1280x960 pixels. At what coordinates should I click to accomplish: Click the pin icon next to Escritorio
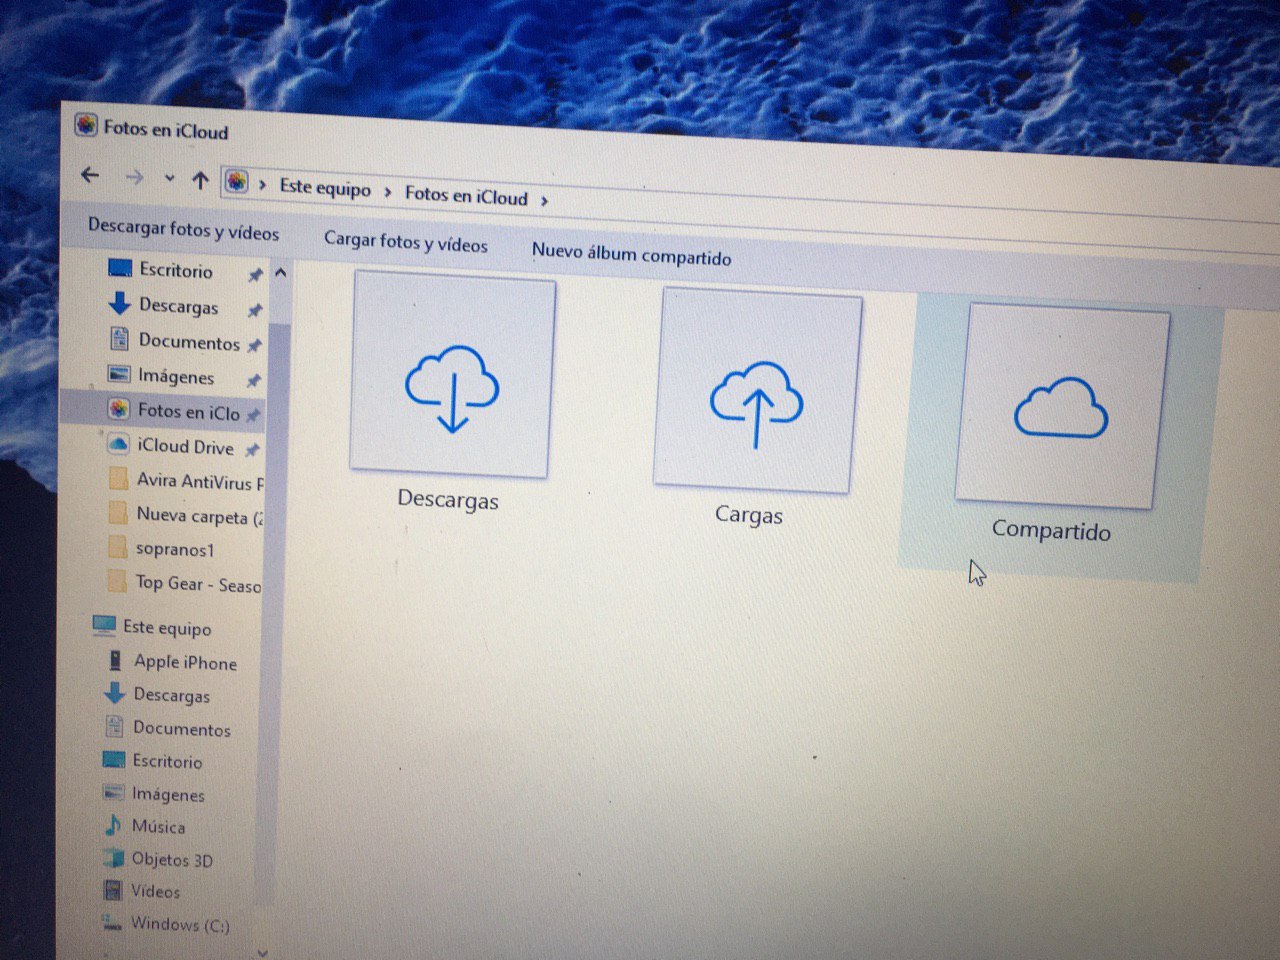pyautogui.click(x=255, y=274)
